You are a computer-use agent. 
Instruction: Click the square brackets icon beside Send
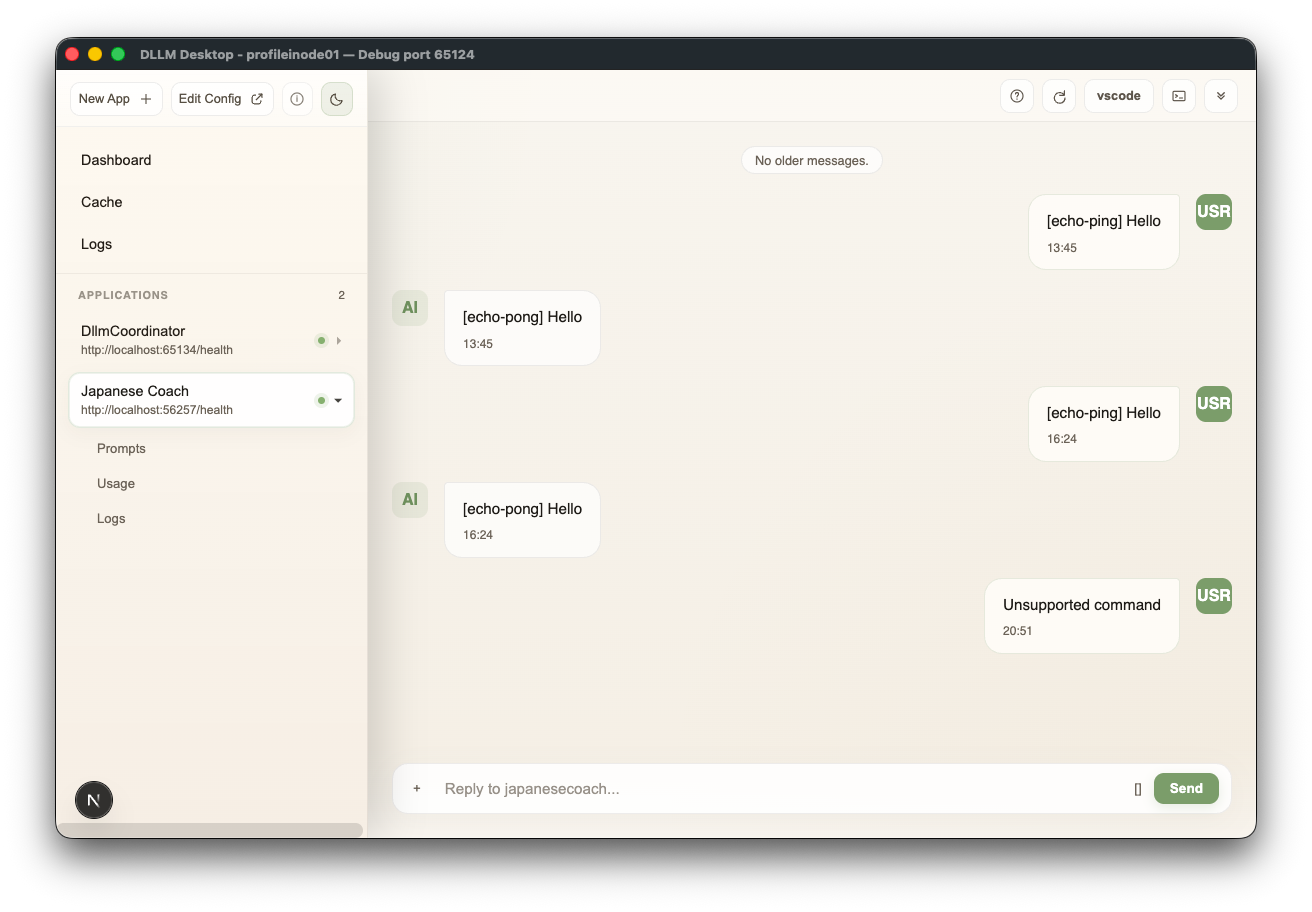(x=1138, y=789)
